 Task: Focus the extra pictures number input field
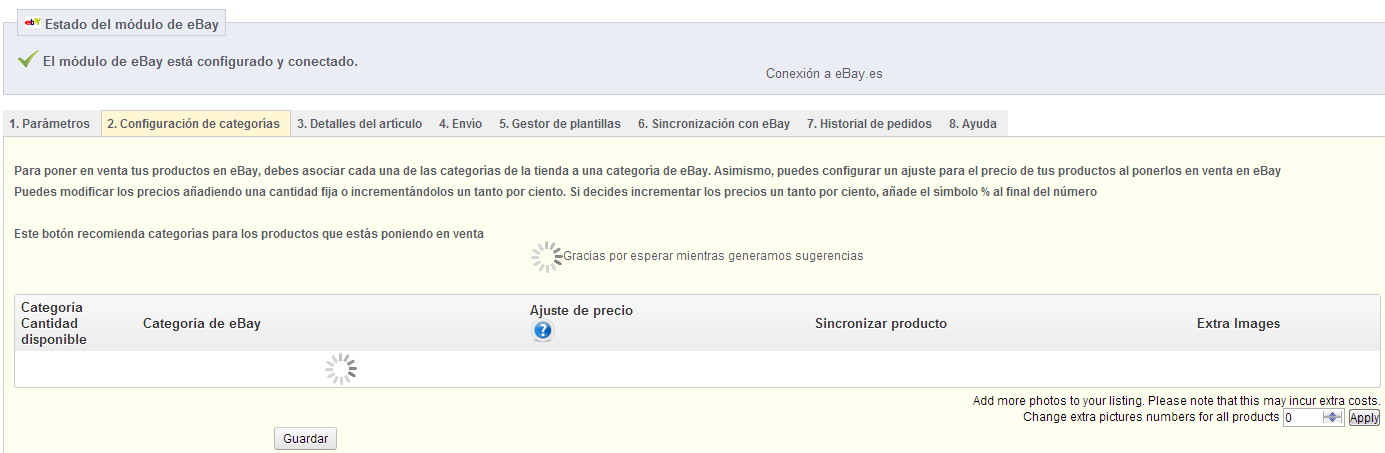point(1303,418)
